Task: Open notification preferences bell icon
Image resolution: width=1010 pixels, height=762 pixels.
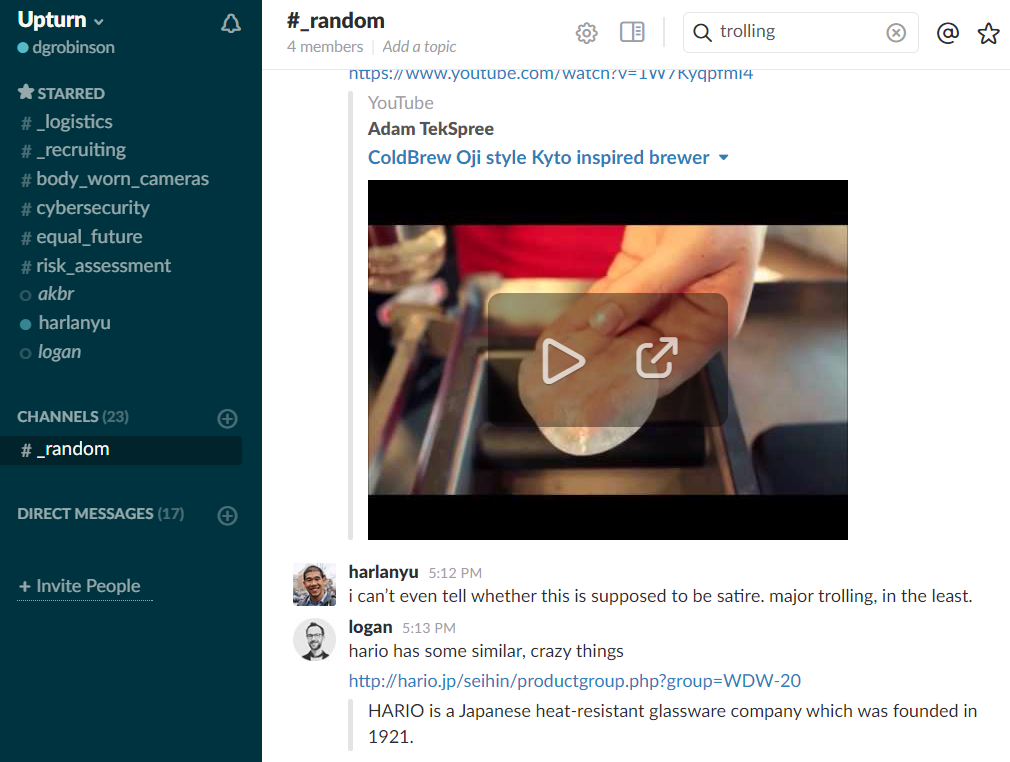Action: [231, 24]
